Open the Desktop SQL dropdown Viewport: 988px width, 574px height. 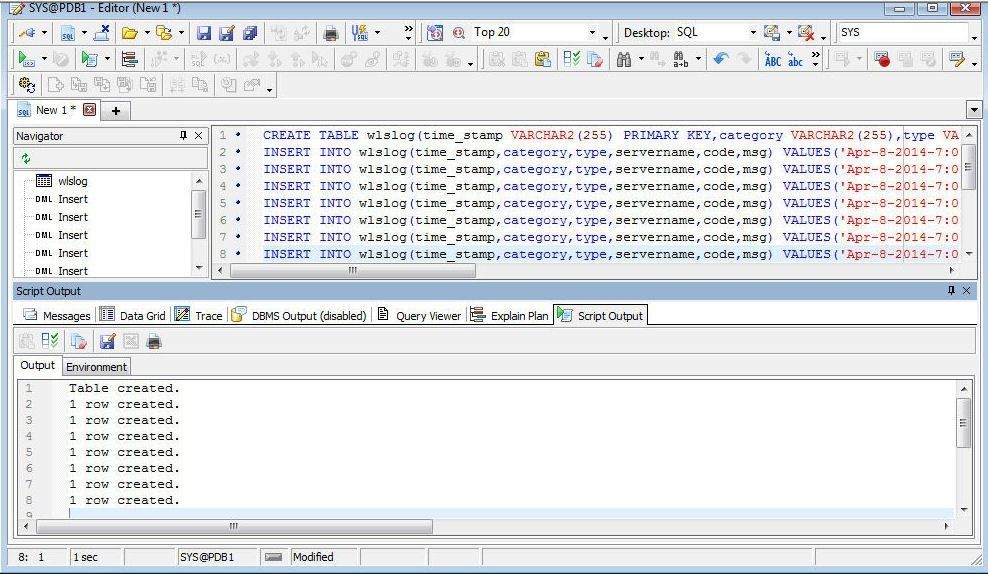[753, 33]
